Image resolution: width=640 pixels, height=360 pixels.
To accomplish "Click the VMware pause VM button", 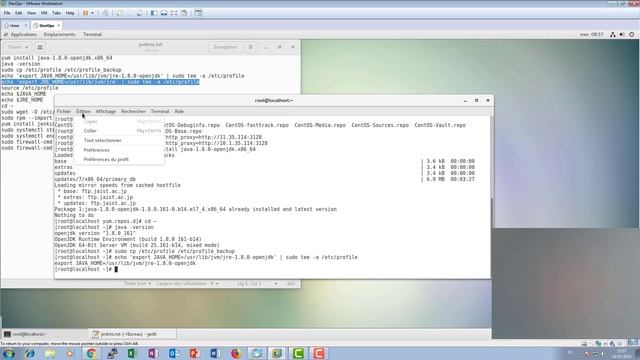I will [86, 13].
